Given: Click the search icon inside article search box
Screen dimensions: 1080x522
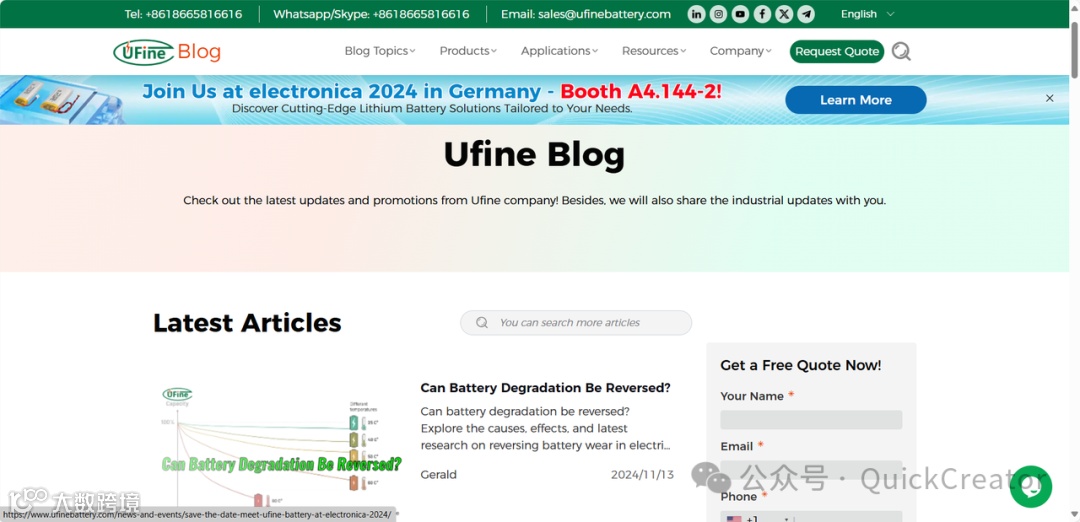Looking at the screenshot, I should pos(482,322).
